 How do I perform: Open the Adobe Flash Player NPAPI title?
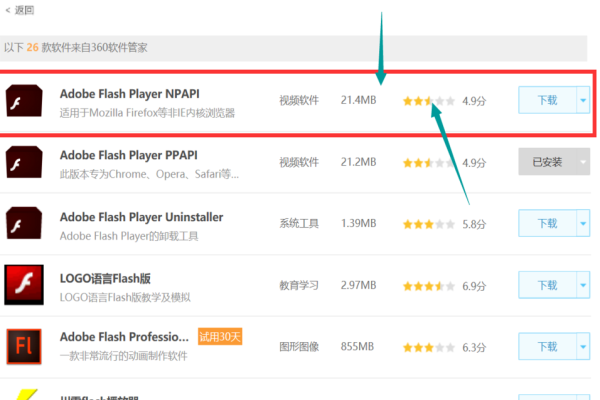pyautogui.click(x=130, y=94)
